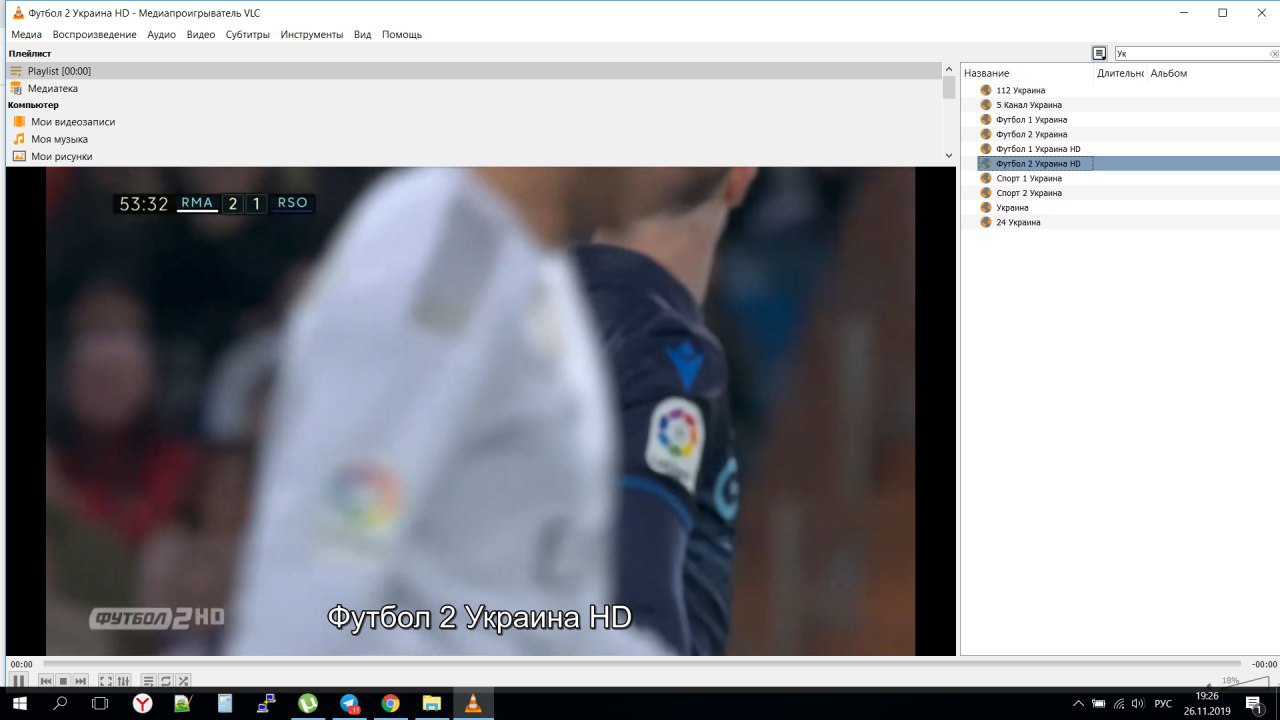This screenshot has height=720, width=1280.
Task: Open Task View on taskbar
Action: 100,704
